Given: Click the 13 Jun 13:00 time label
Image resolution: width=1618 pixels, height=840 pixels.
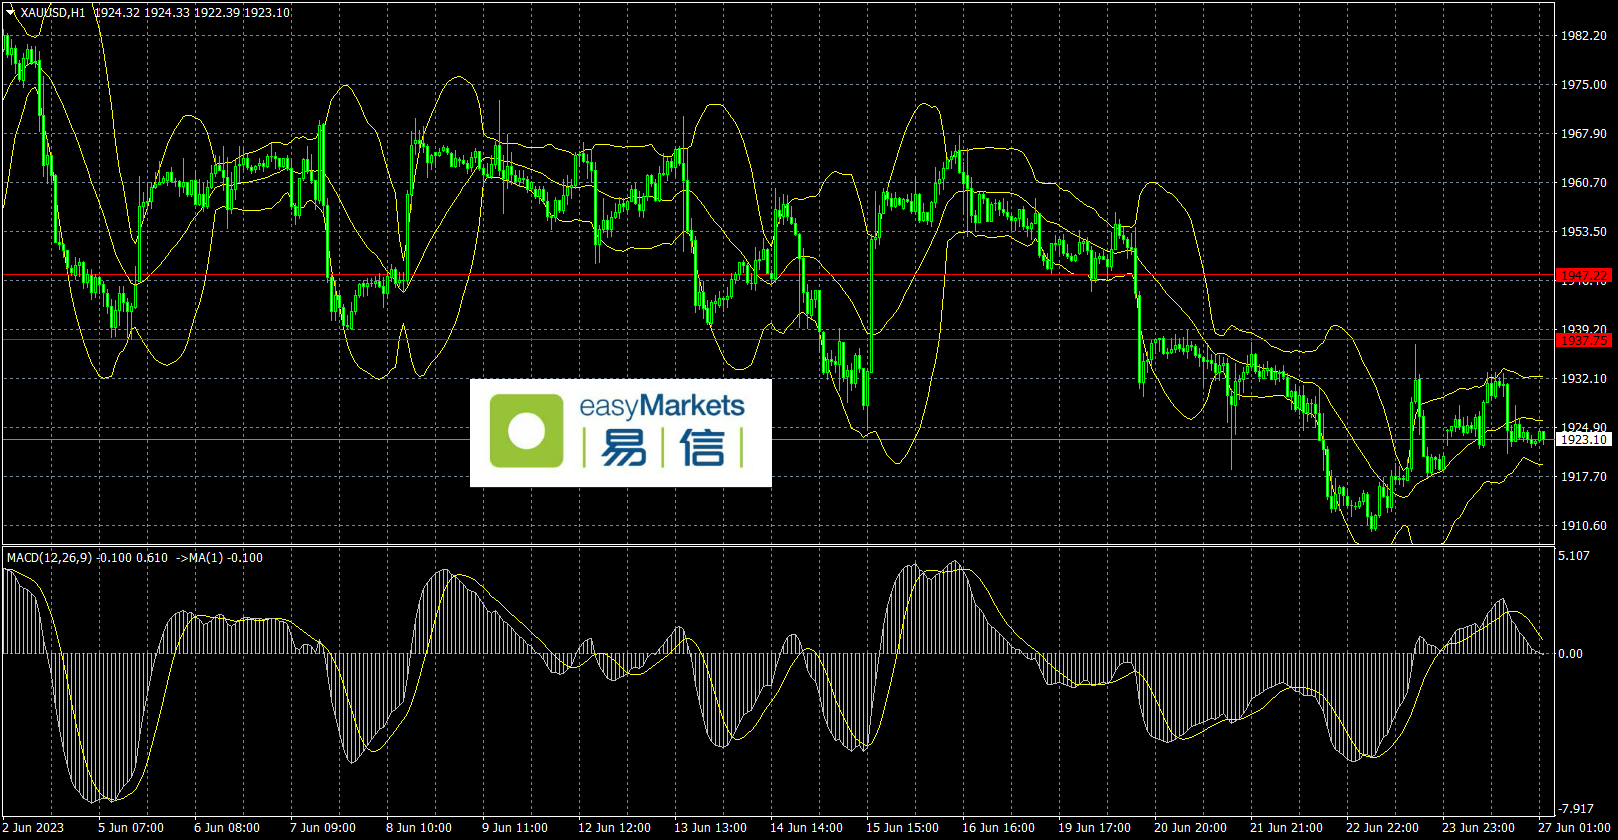Looking at the screenshot, I should [710, 828].
